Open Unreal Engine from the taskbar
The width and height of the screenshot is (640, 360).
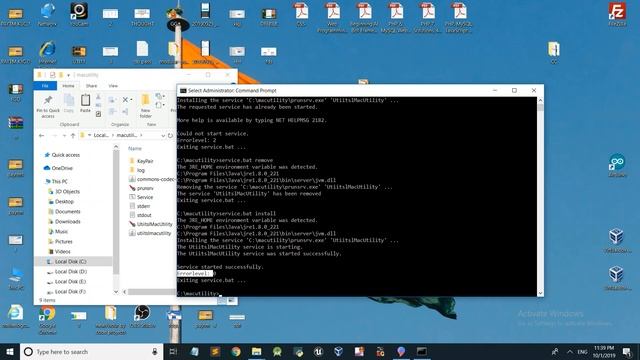[318, 351]
